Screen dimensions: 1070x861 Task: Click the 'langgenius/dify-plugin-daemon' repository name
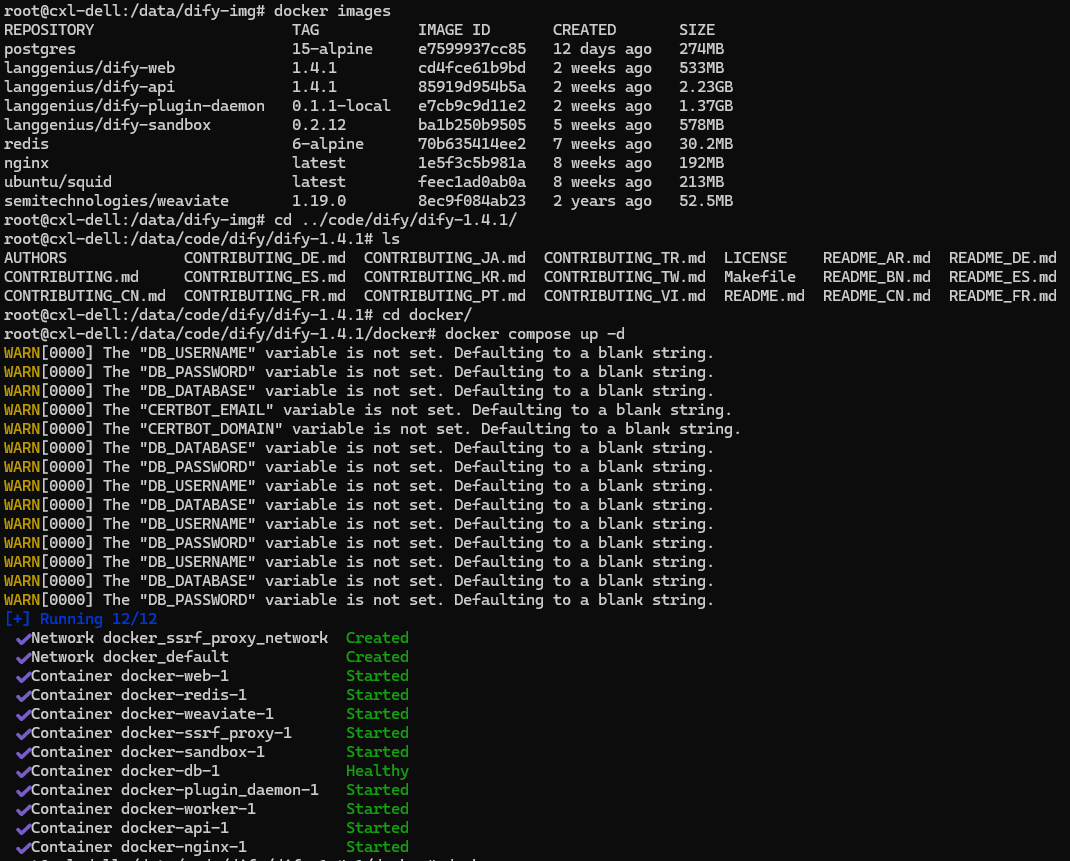(134, 106)
